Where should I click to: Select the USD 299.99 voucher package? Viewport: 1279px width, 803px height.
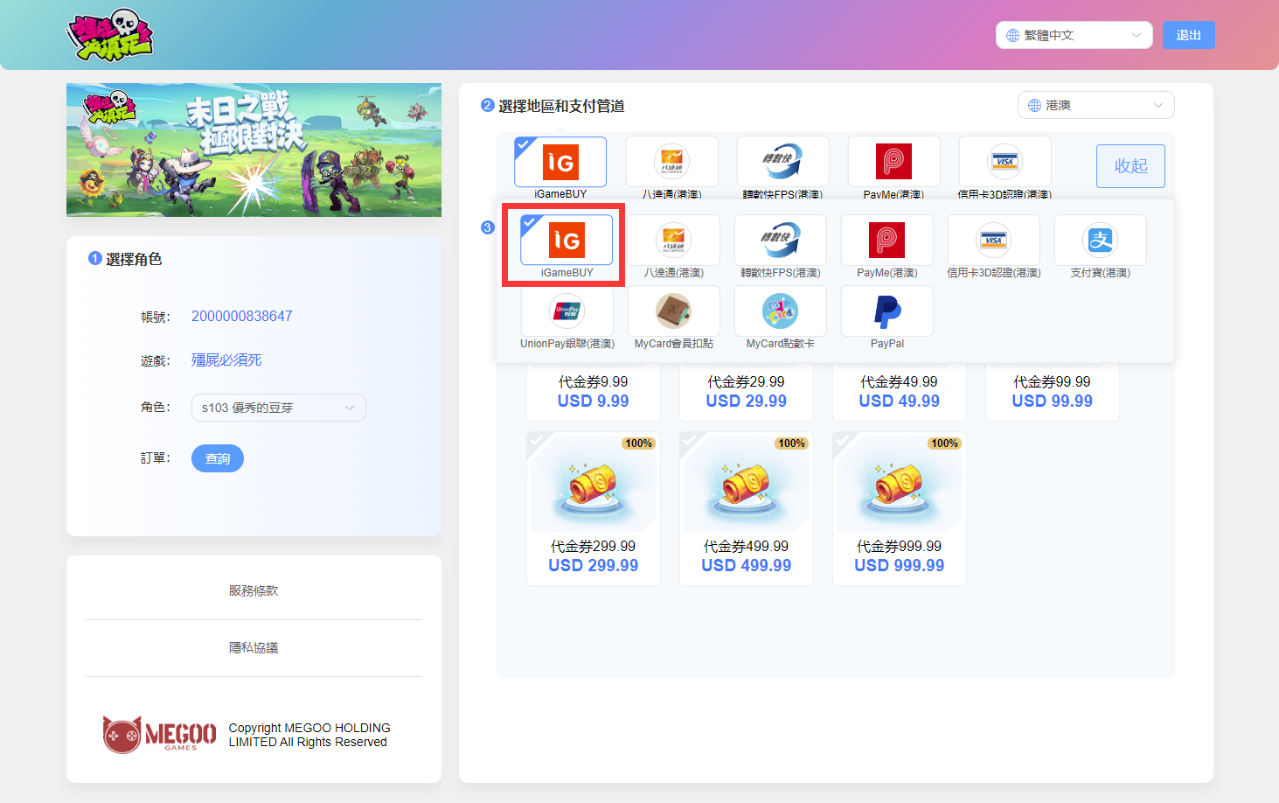tap(593, 508)
